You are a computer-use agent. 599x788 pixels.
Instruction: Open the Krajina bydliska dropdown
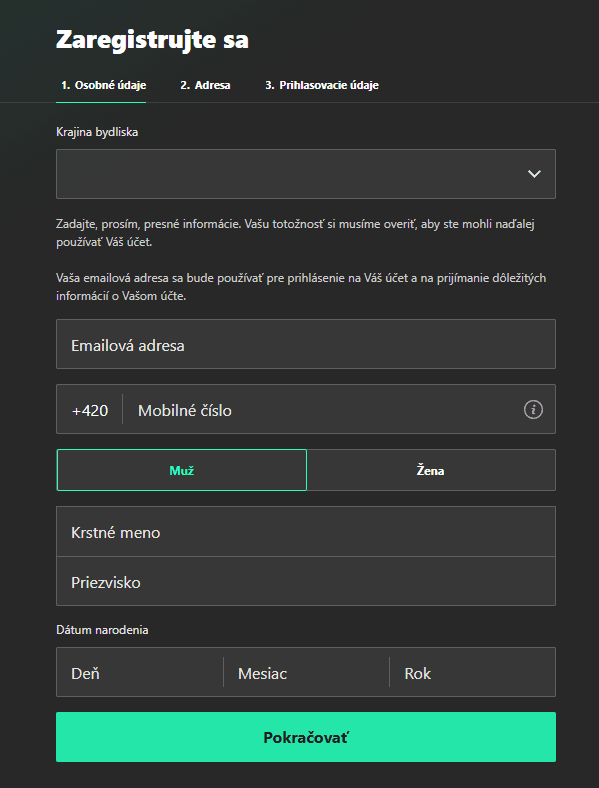pyautogui.click(x=306, y=174)
